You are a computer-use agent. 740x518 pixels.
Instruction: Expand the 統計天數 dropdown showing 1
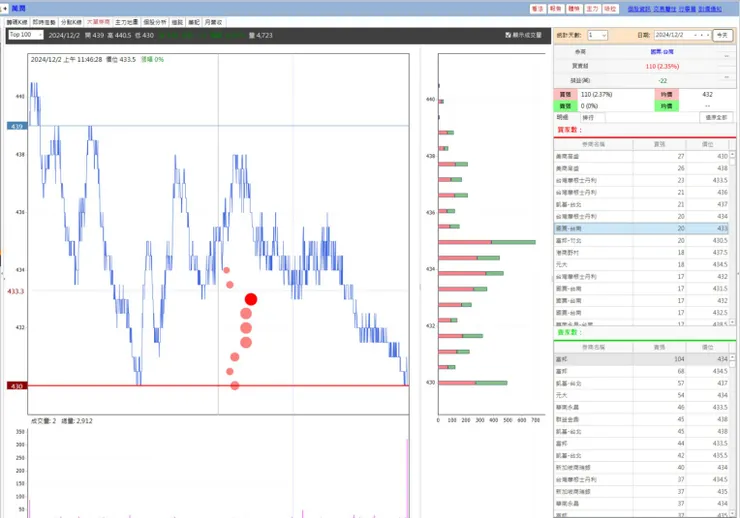597,35
